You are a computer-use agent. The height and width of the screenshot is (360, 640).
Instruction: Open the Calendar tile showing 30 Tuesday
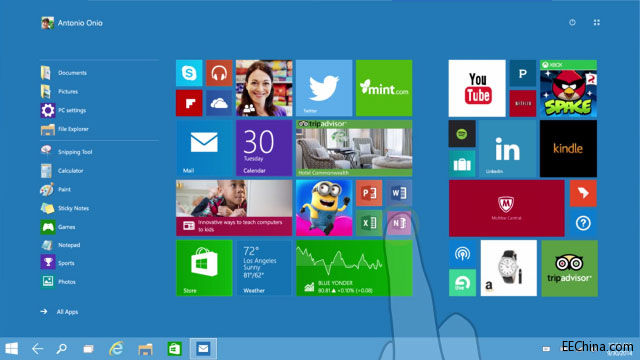pyautogui.click(x=264, y=148)
